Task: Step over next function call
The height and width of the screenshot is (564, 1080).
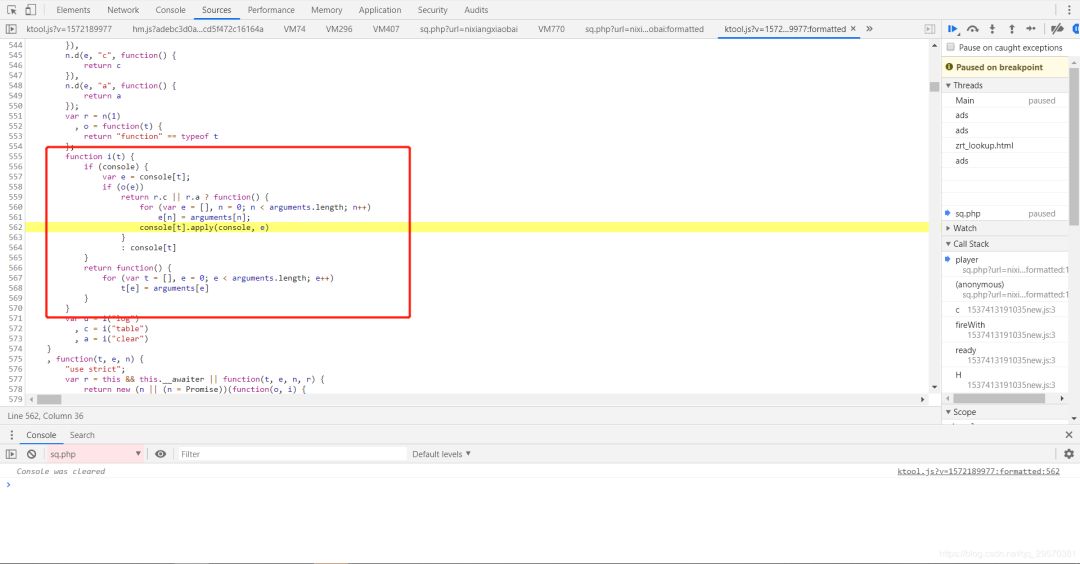Action: click(x=972, y=29)
